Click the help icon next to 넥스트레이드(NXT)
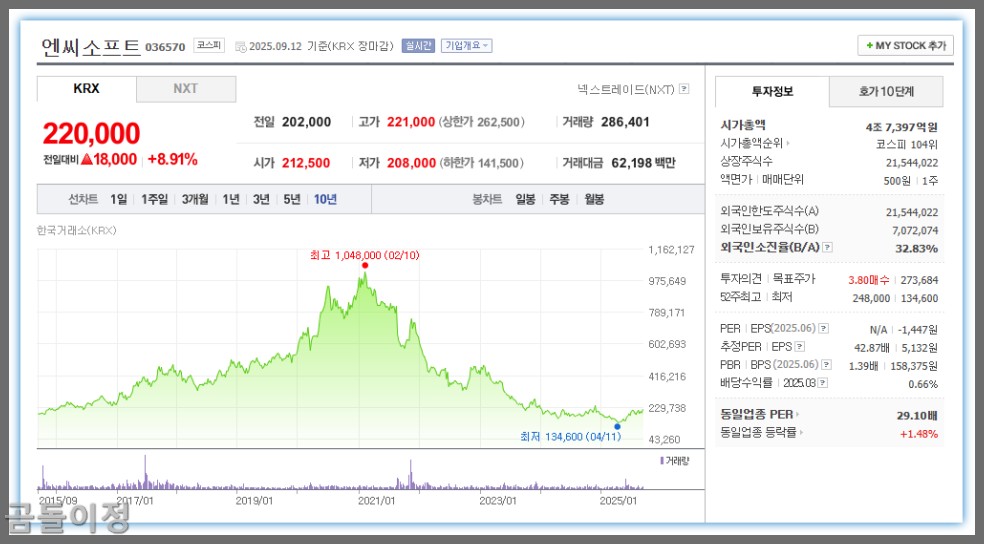Viewport: 984px width, 544px height. pos(684,89)
